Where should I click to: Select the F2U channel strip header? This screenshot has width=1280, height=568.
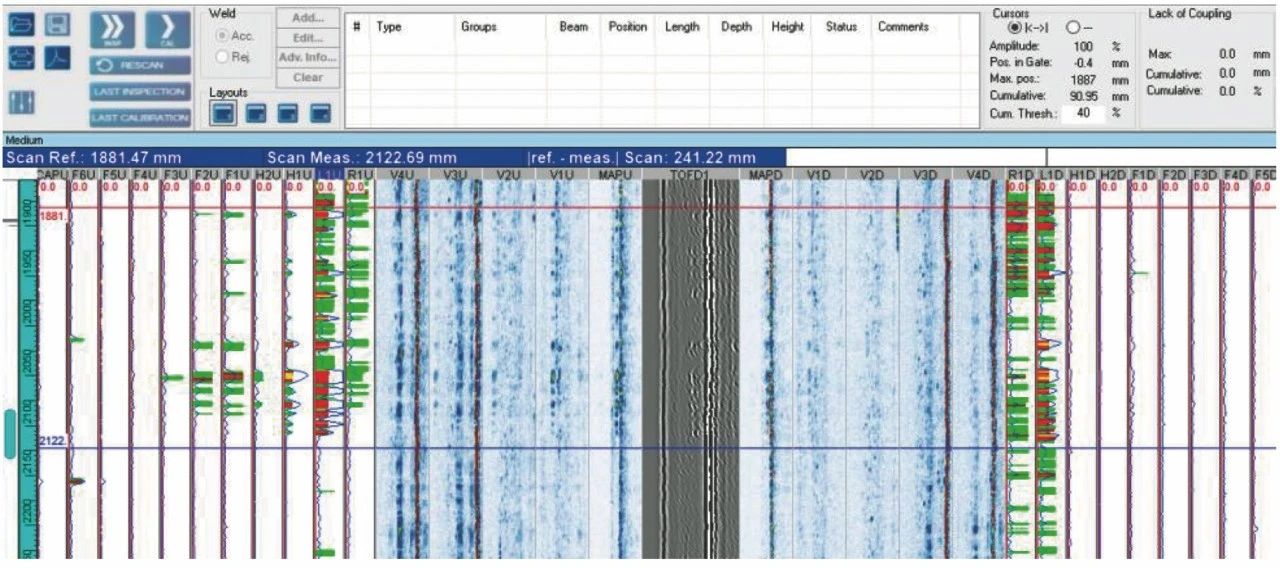click(206, 175)
